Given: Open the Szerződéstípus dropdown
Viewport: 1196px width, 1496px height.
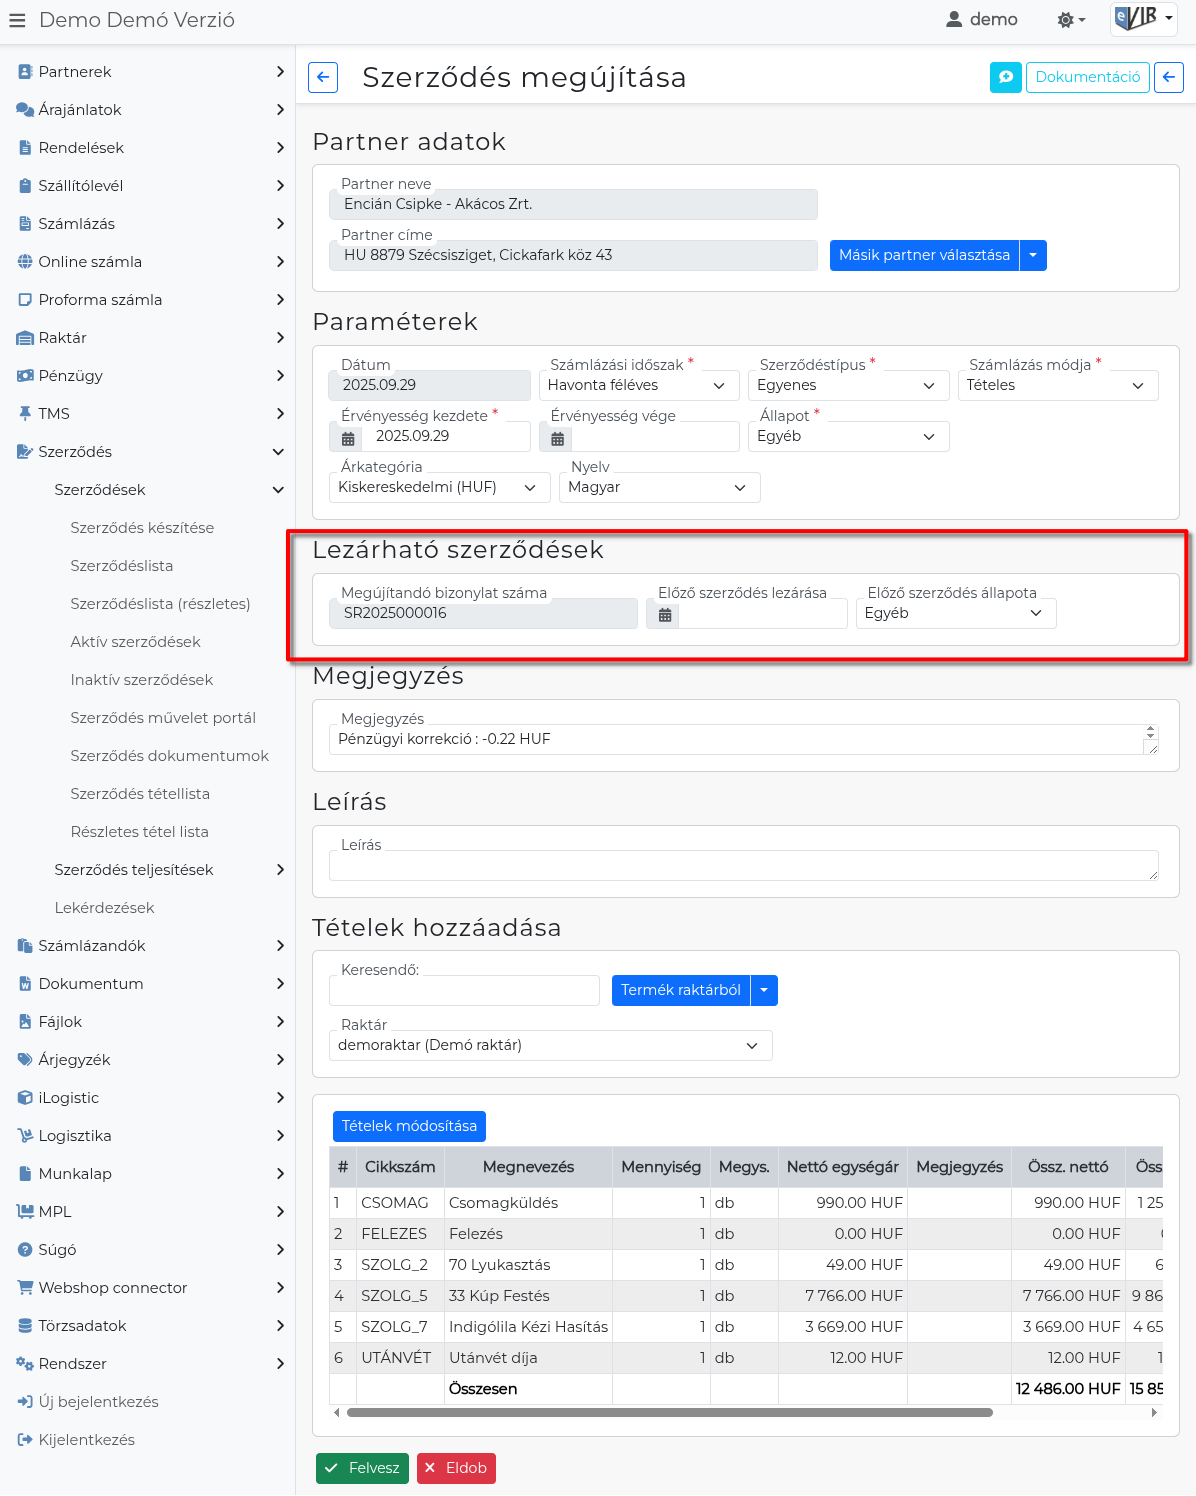Looking at the screenshot, I should [x=847, y=386].
